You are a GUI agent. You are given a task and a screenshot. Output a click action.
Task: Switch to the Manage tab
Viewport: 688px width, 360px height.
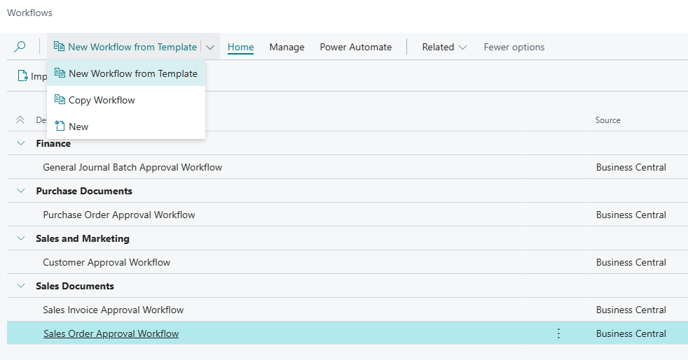pyautogui.click(x=287, y=47)
